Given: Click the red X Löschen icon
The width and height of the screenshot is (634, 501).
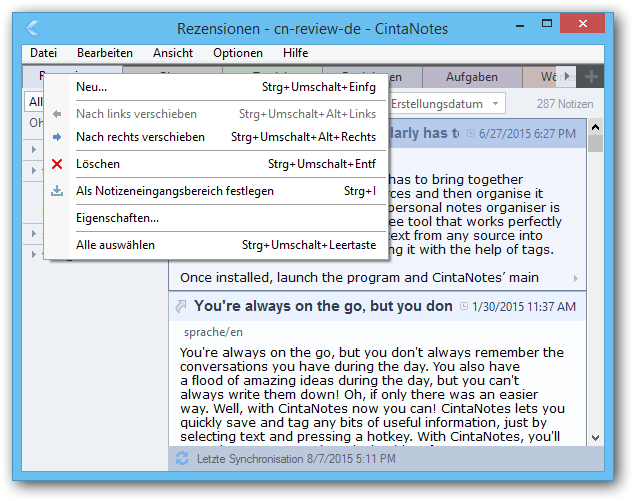Looking at the screenshot, I should click(57, 164).
